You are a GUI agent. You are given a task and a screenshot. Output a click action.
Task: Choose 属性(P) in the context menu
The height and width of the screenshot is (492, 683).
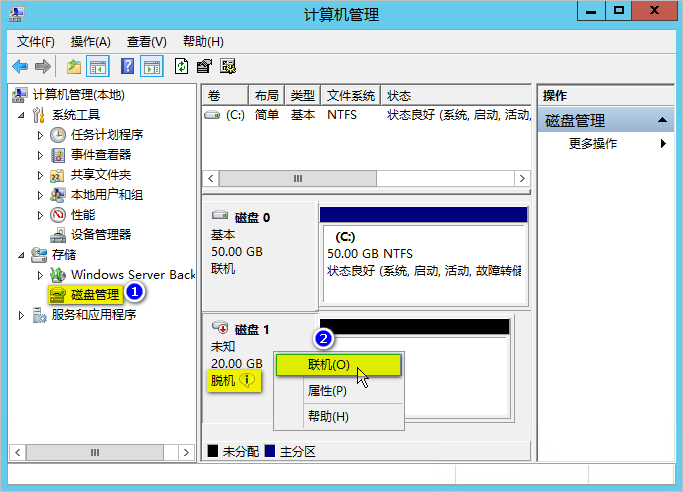[338, 391]
